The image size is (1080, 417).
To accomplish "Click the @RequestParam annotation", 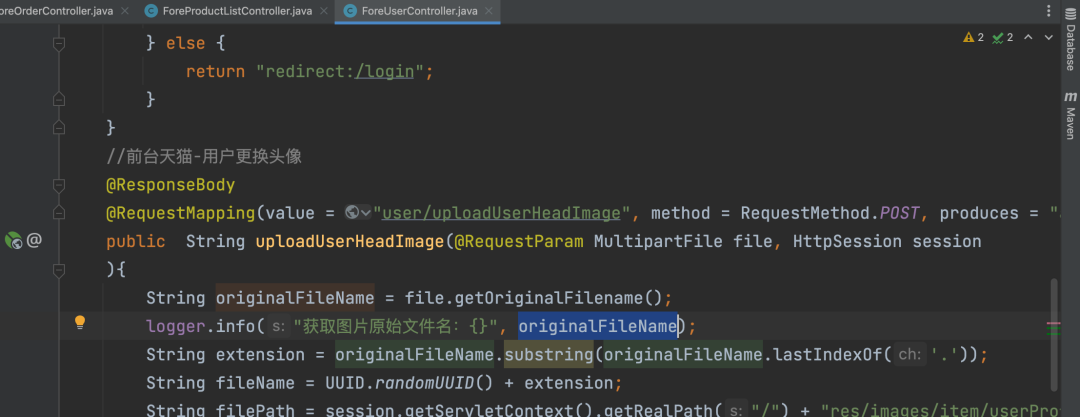I will tap(518, 241).
